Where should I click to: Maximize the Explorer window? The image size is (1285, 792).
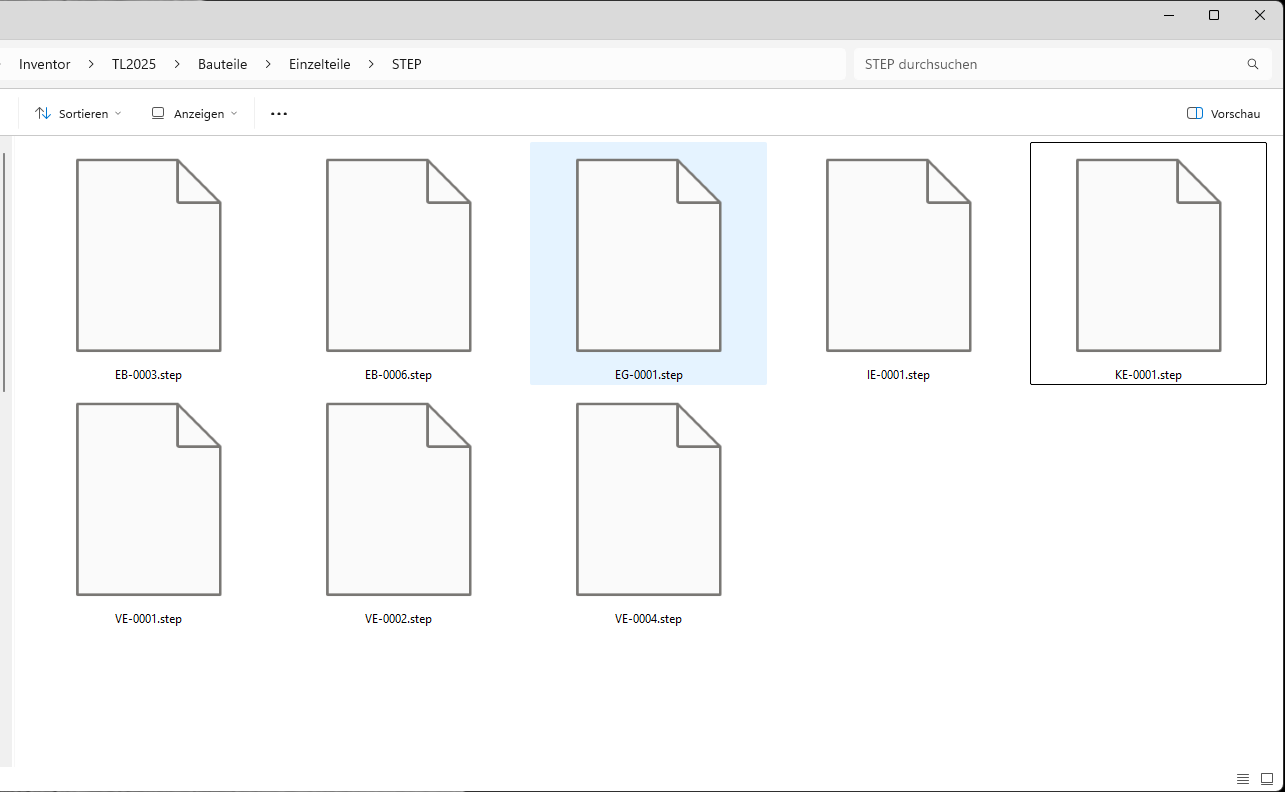click(x=1214, y=15)
